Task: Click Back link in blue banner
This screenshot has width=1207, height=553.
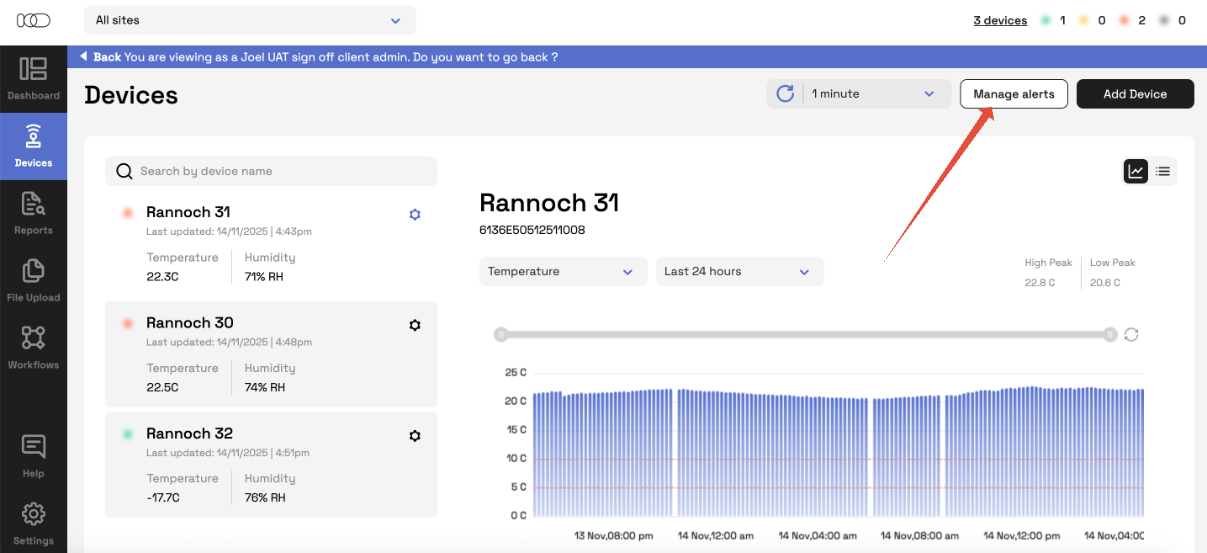Action: pyautogui.click(x=107, y=57)
